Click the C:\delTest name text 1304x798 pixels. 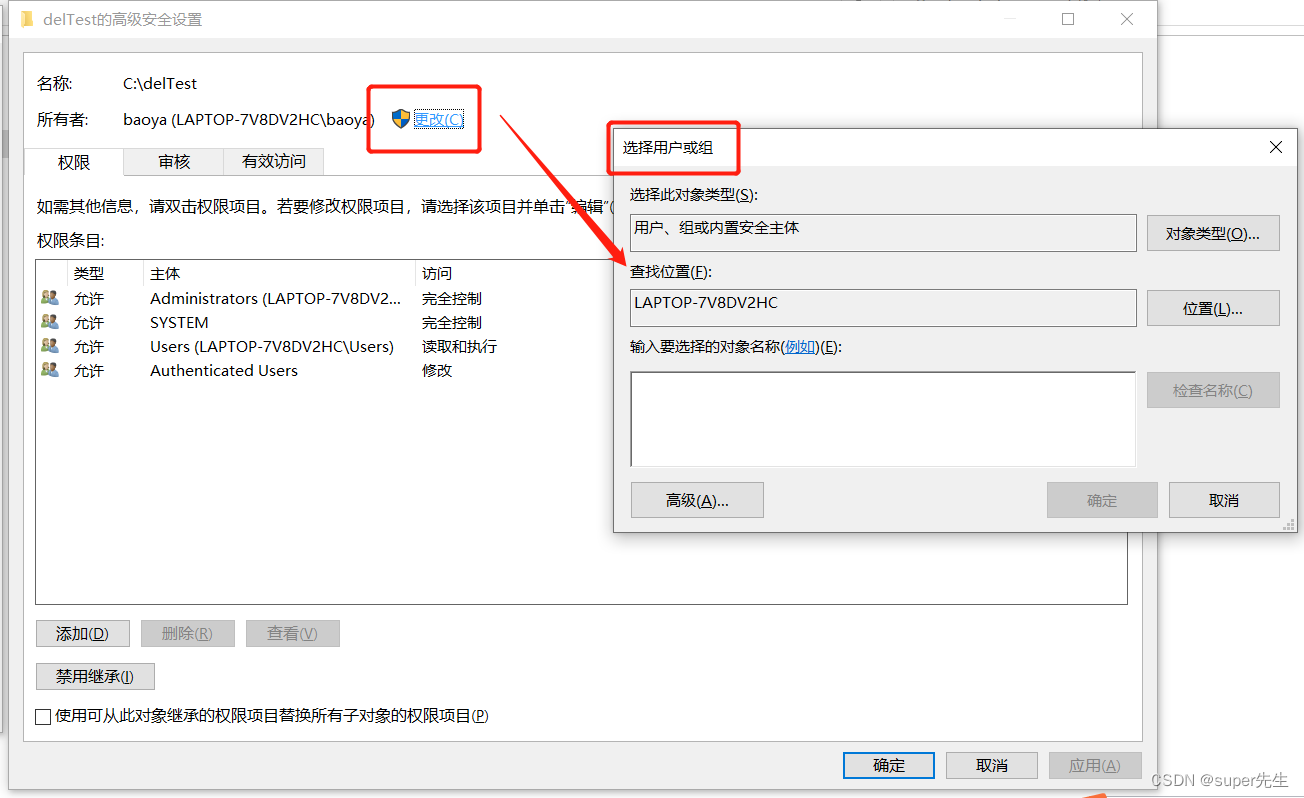coord(160,84)
